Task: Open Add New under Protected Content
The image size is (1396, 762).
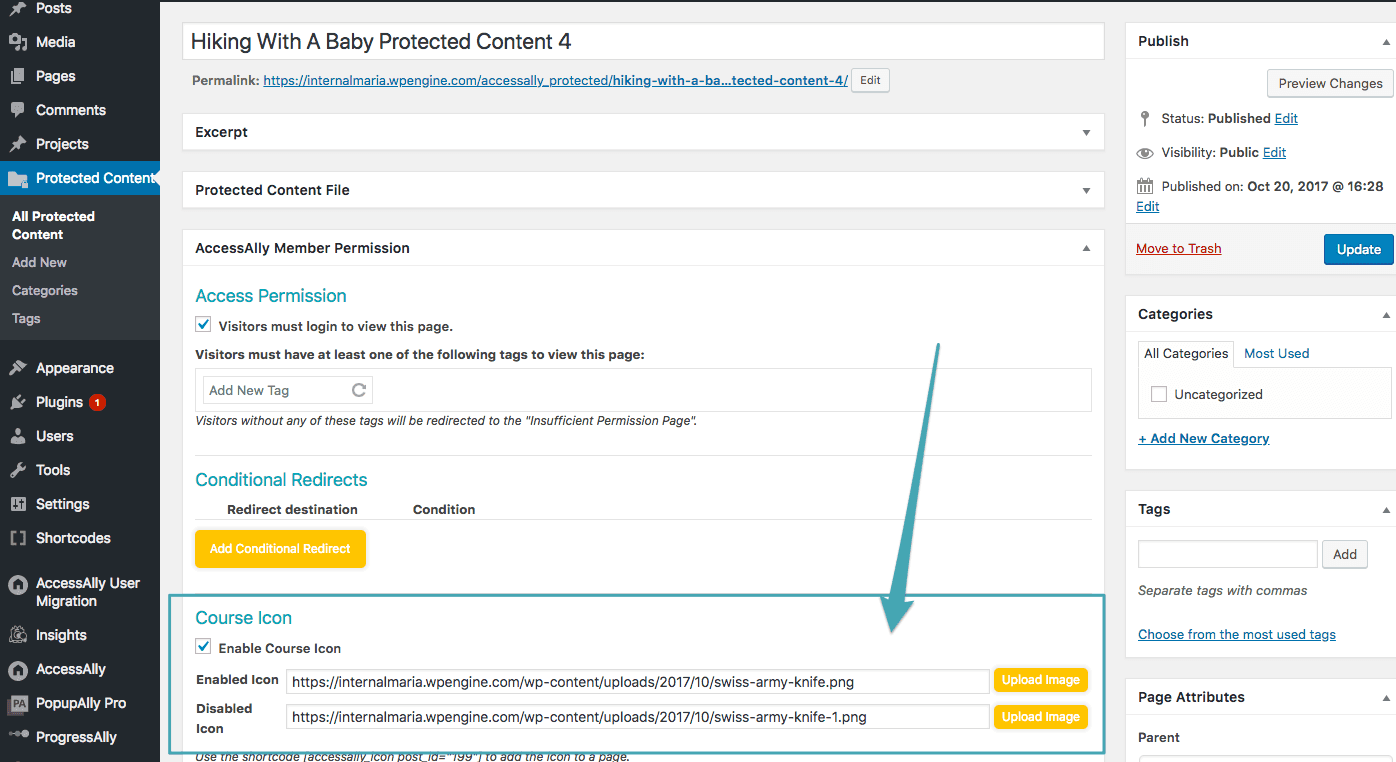Action: tap(40, 262)
